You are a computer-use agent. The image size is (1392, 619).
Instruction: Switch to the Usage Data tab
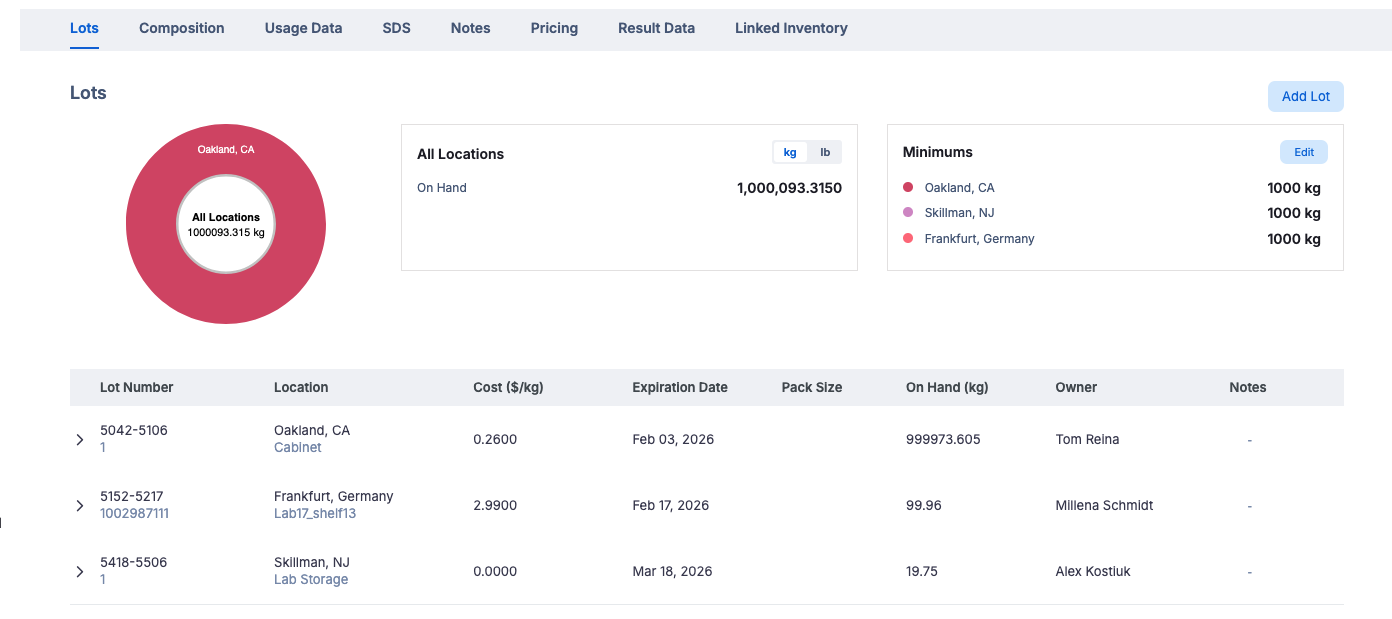click(303, 28)
